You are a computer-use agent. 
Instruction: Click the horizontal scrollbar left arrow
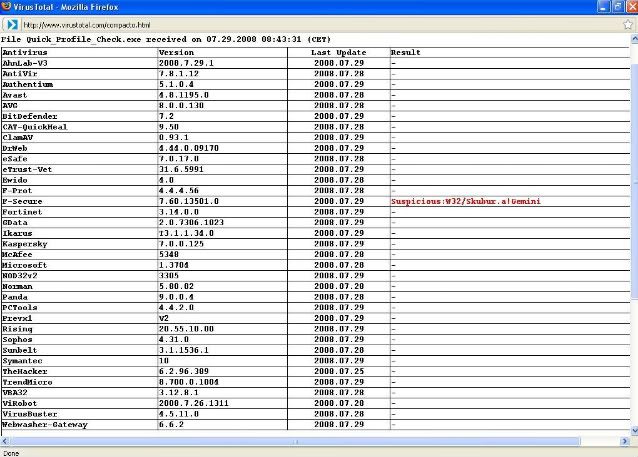(x=4, y=441)
